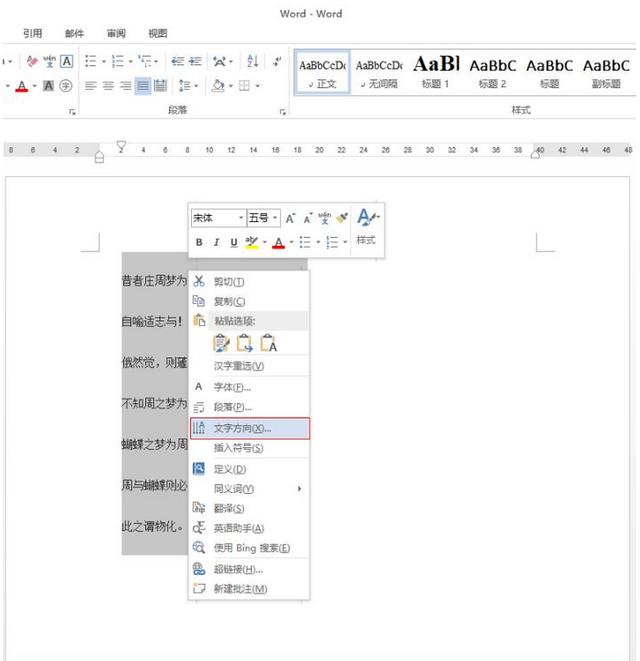640x661 pixels.
Task: Toggle align right in ribbon
Action: 126,86
